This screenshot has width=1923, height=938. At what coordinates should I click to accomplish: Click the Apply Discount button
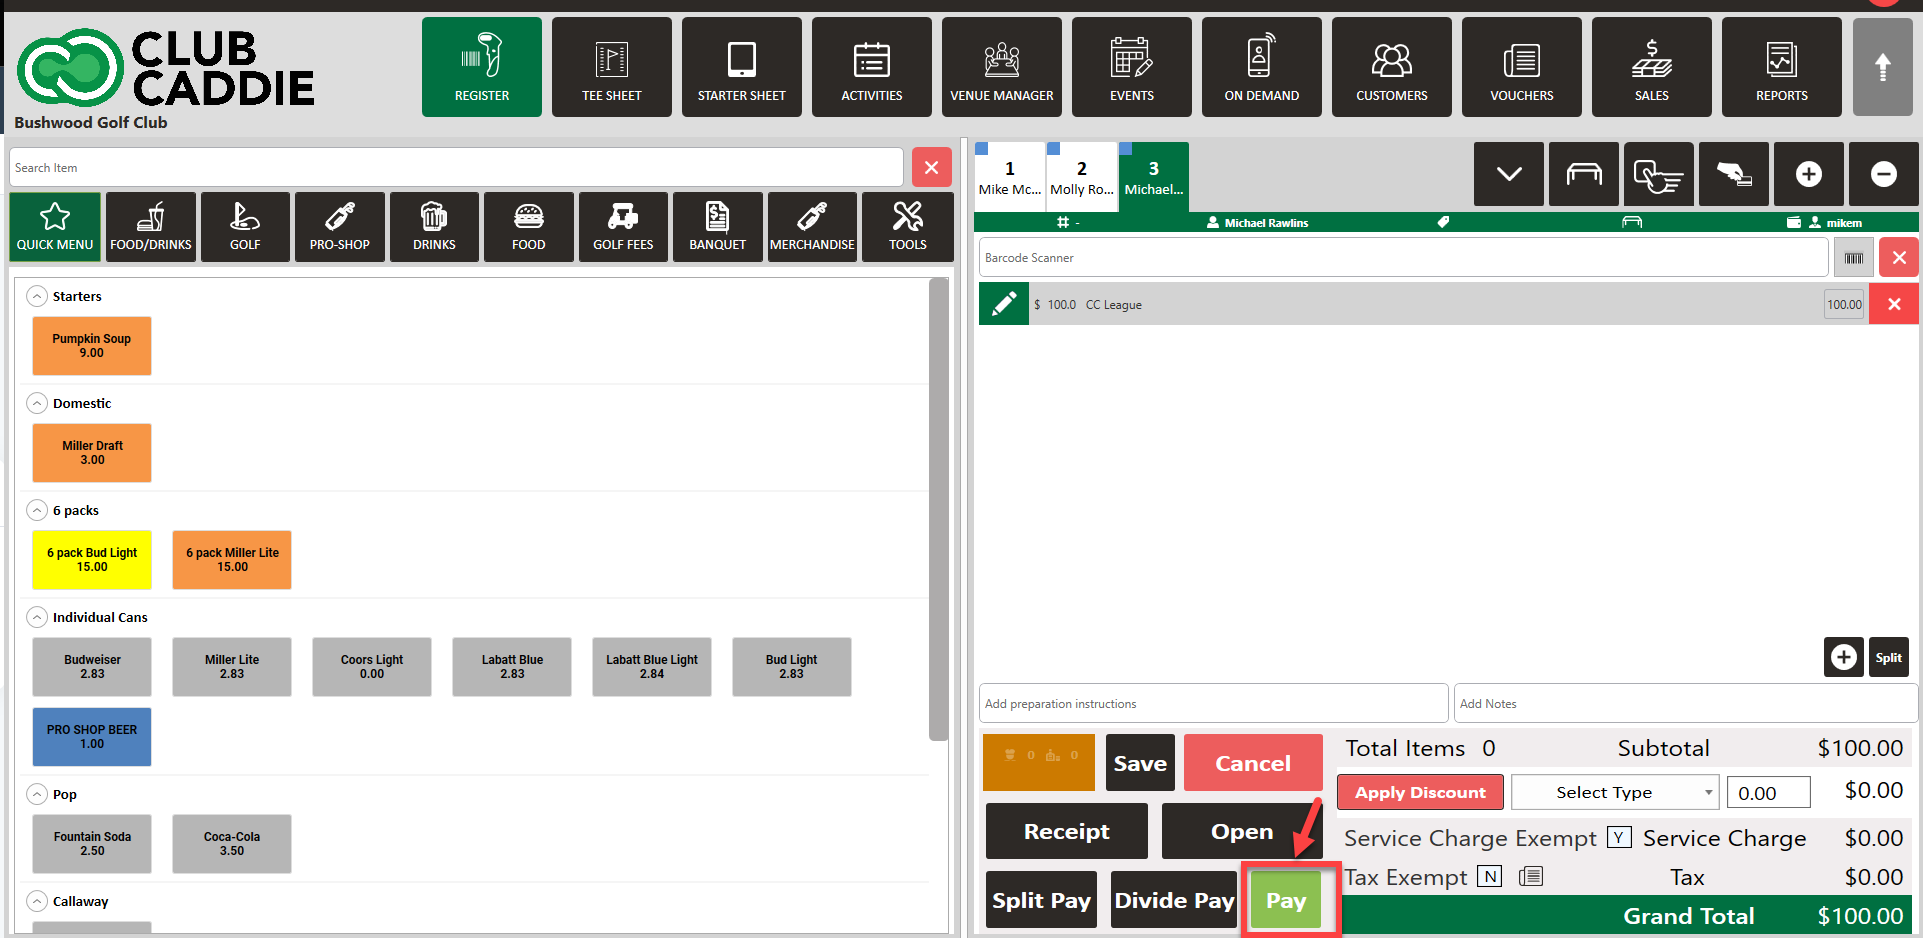point(1419,792)
